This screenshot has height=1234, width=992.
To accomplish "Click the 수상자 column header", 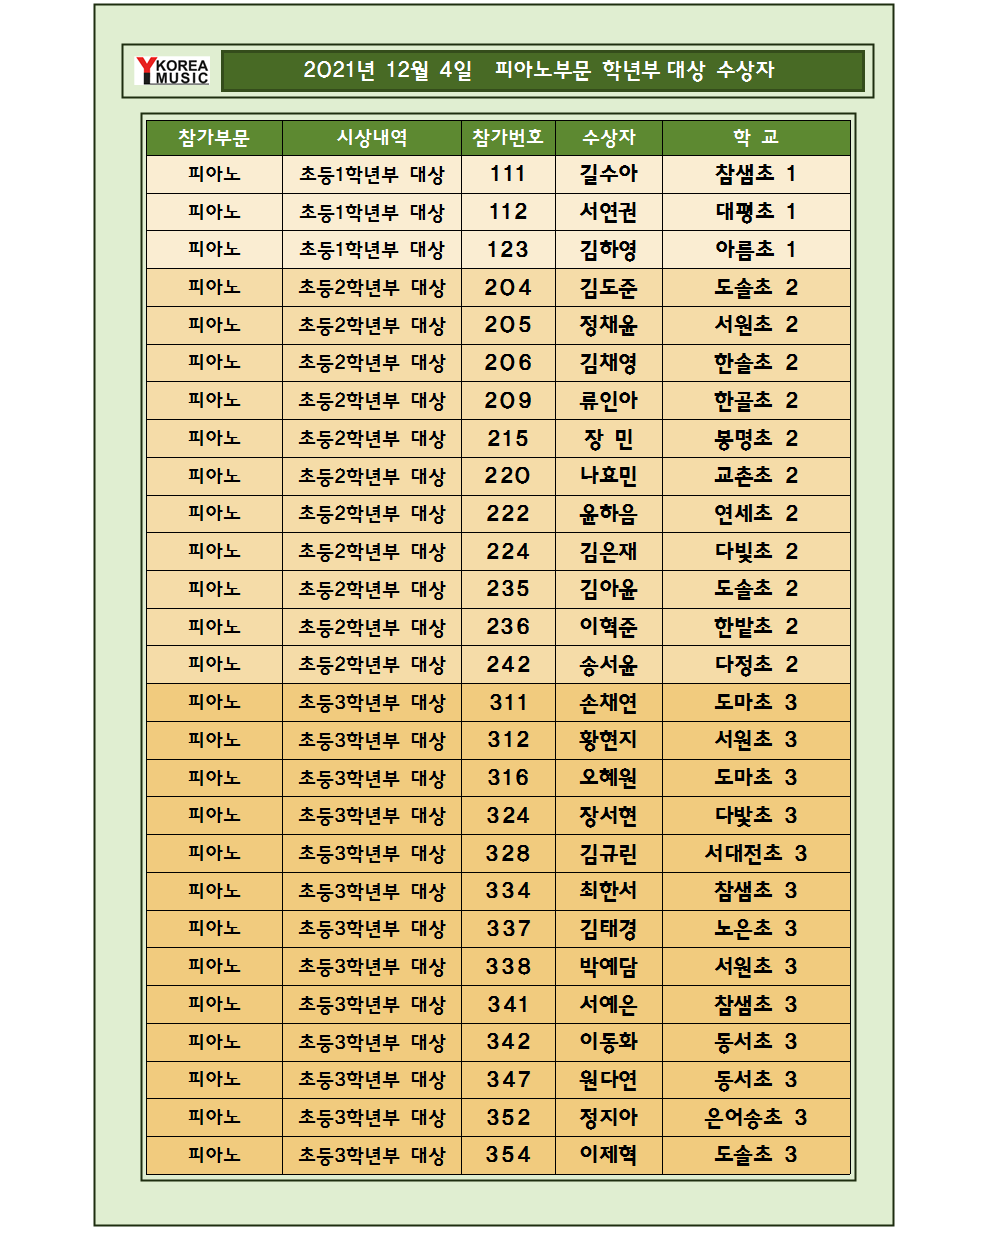I will (x=609, y=138).
